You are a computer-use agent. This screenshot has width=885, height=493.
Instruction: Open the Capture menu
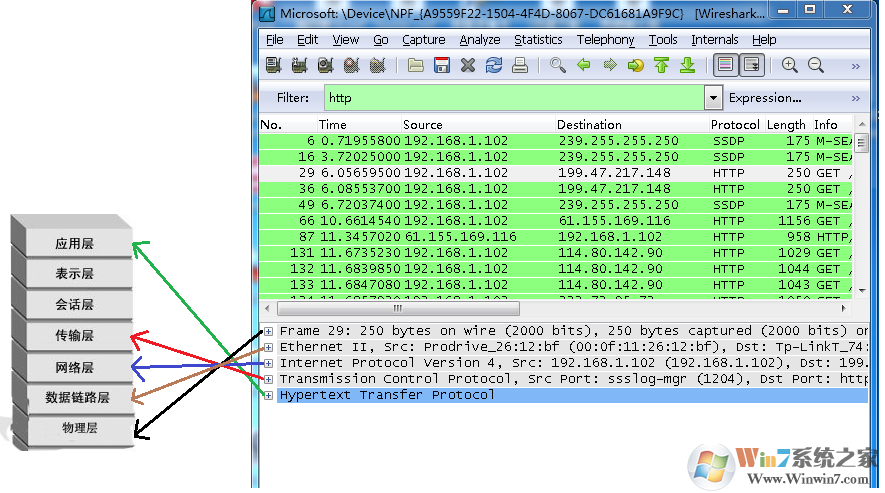tap(423, 40)
